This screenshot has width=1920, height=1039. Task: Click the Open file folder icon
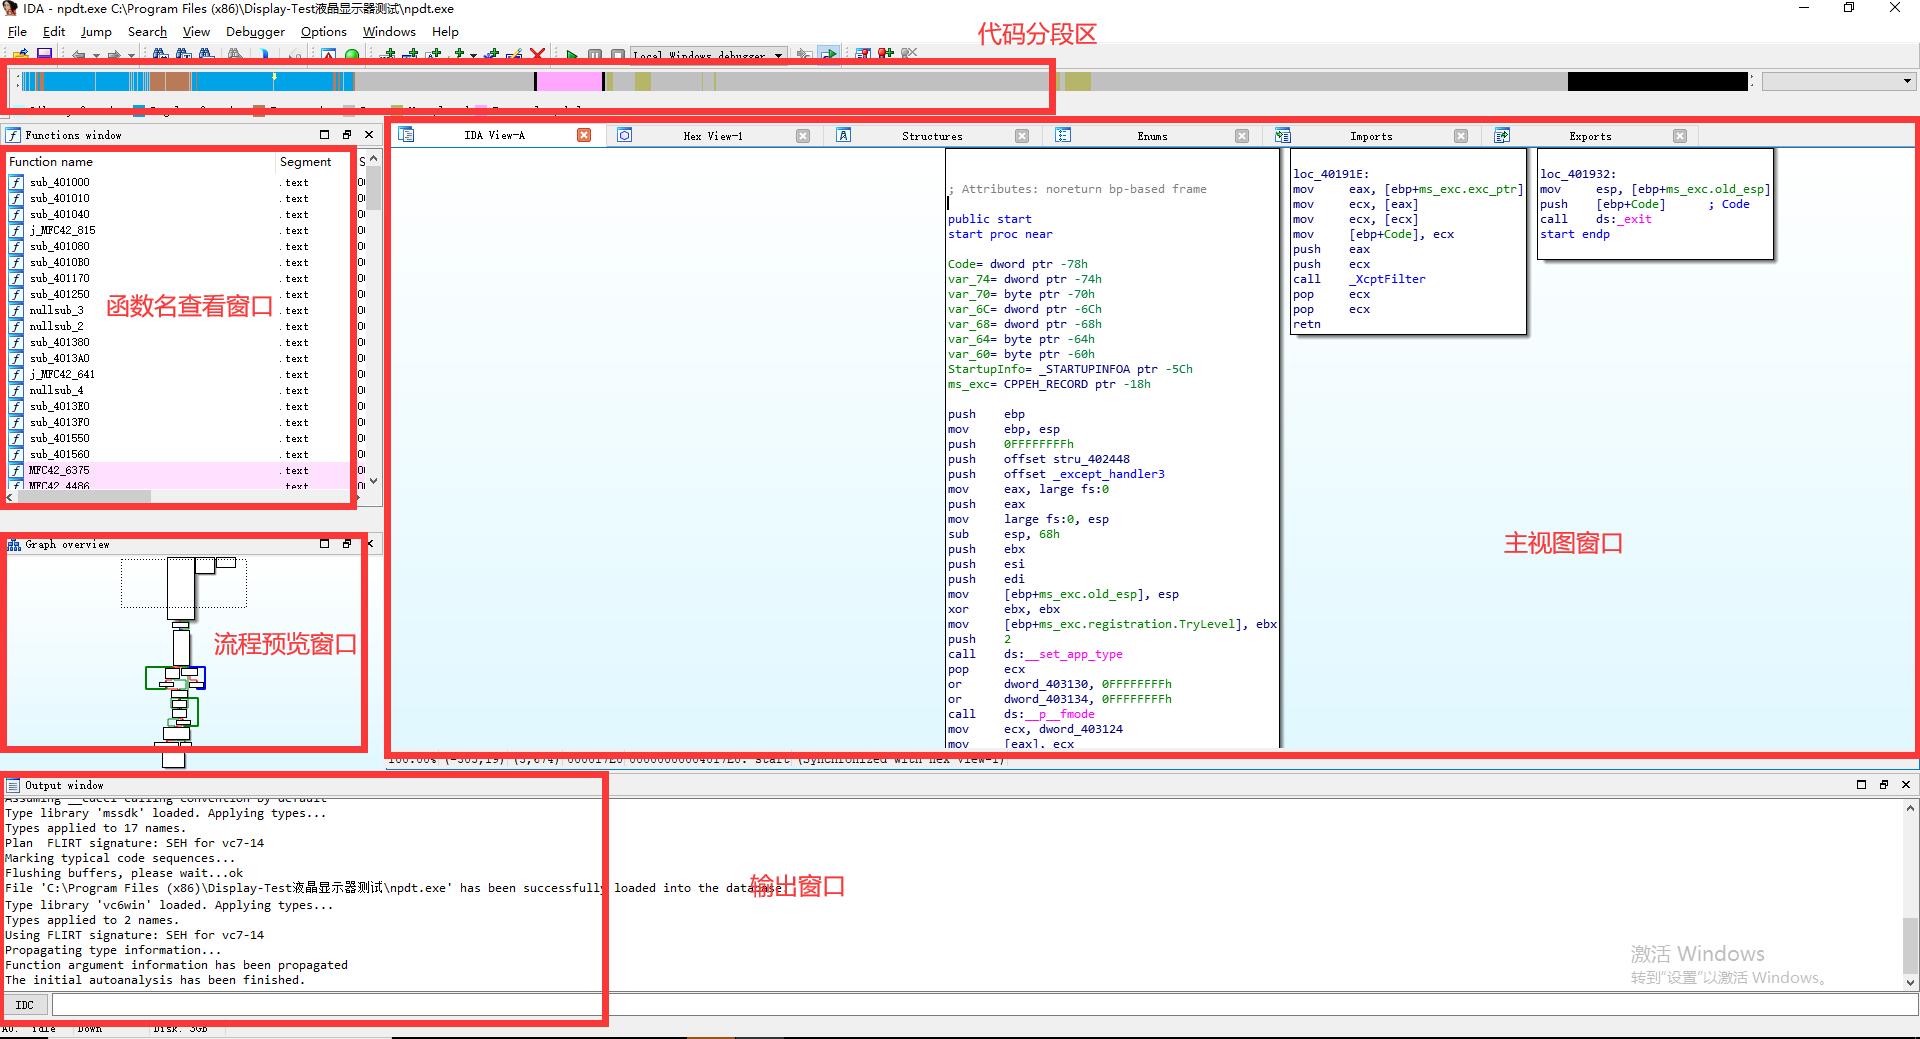coord(20,55)
